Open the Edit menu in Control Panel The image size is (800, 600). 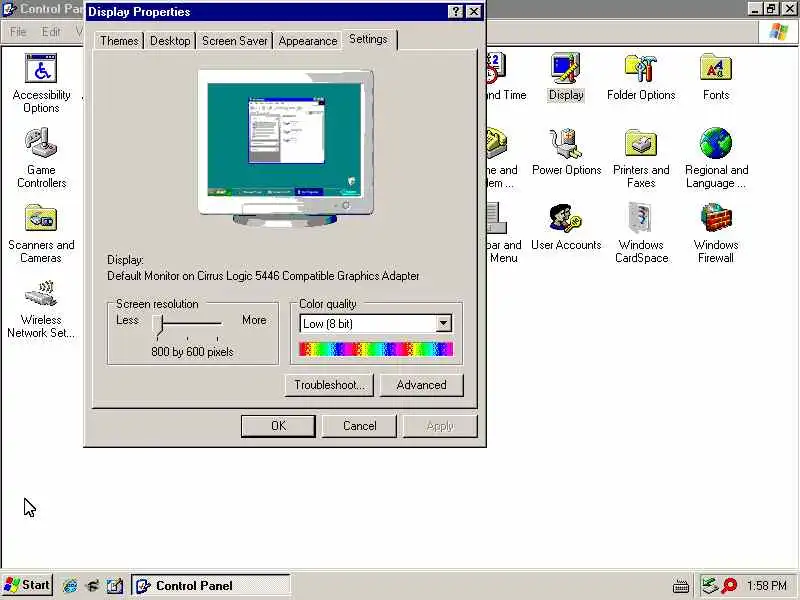click(51, 32)
